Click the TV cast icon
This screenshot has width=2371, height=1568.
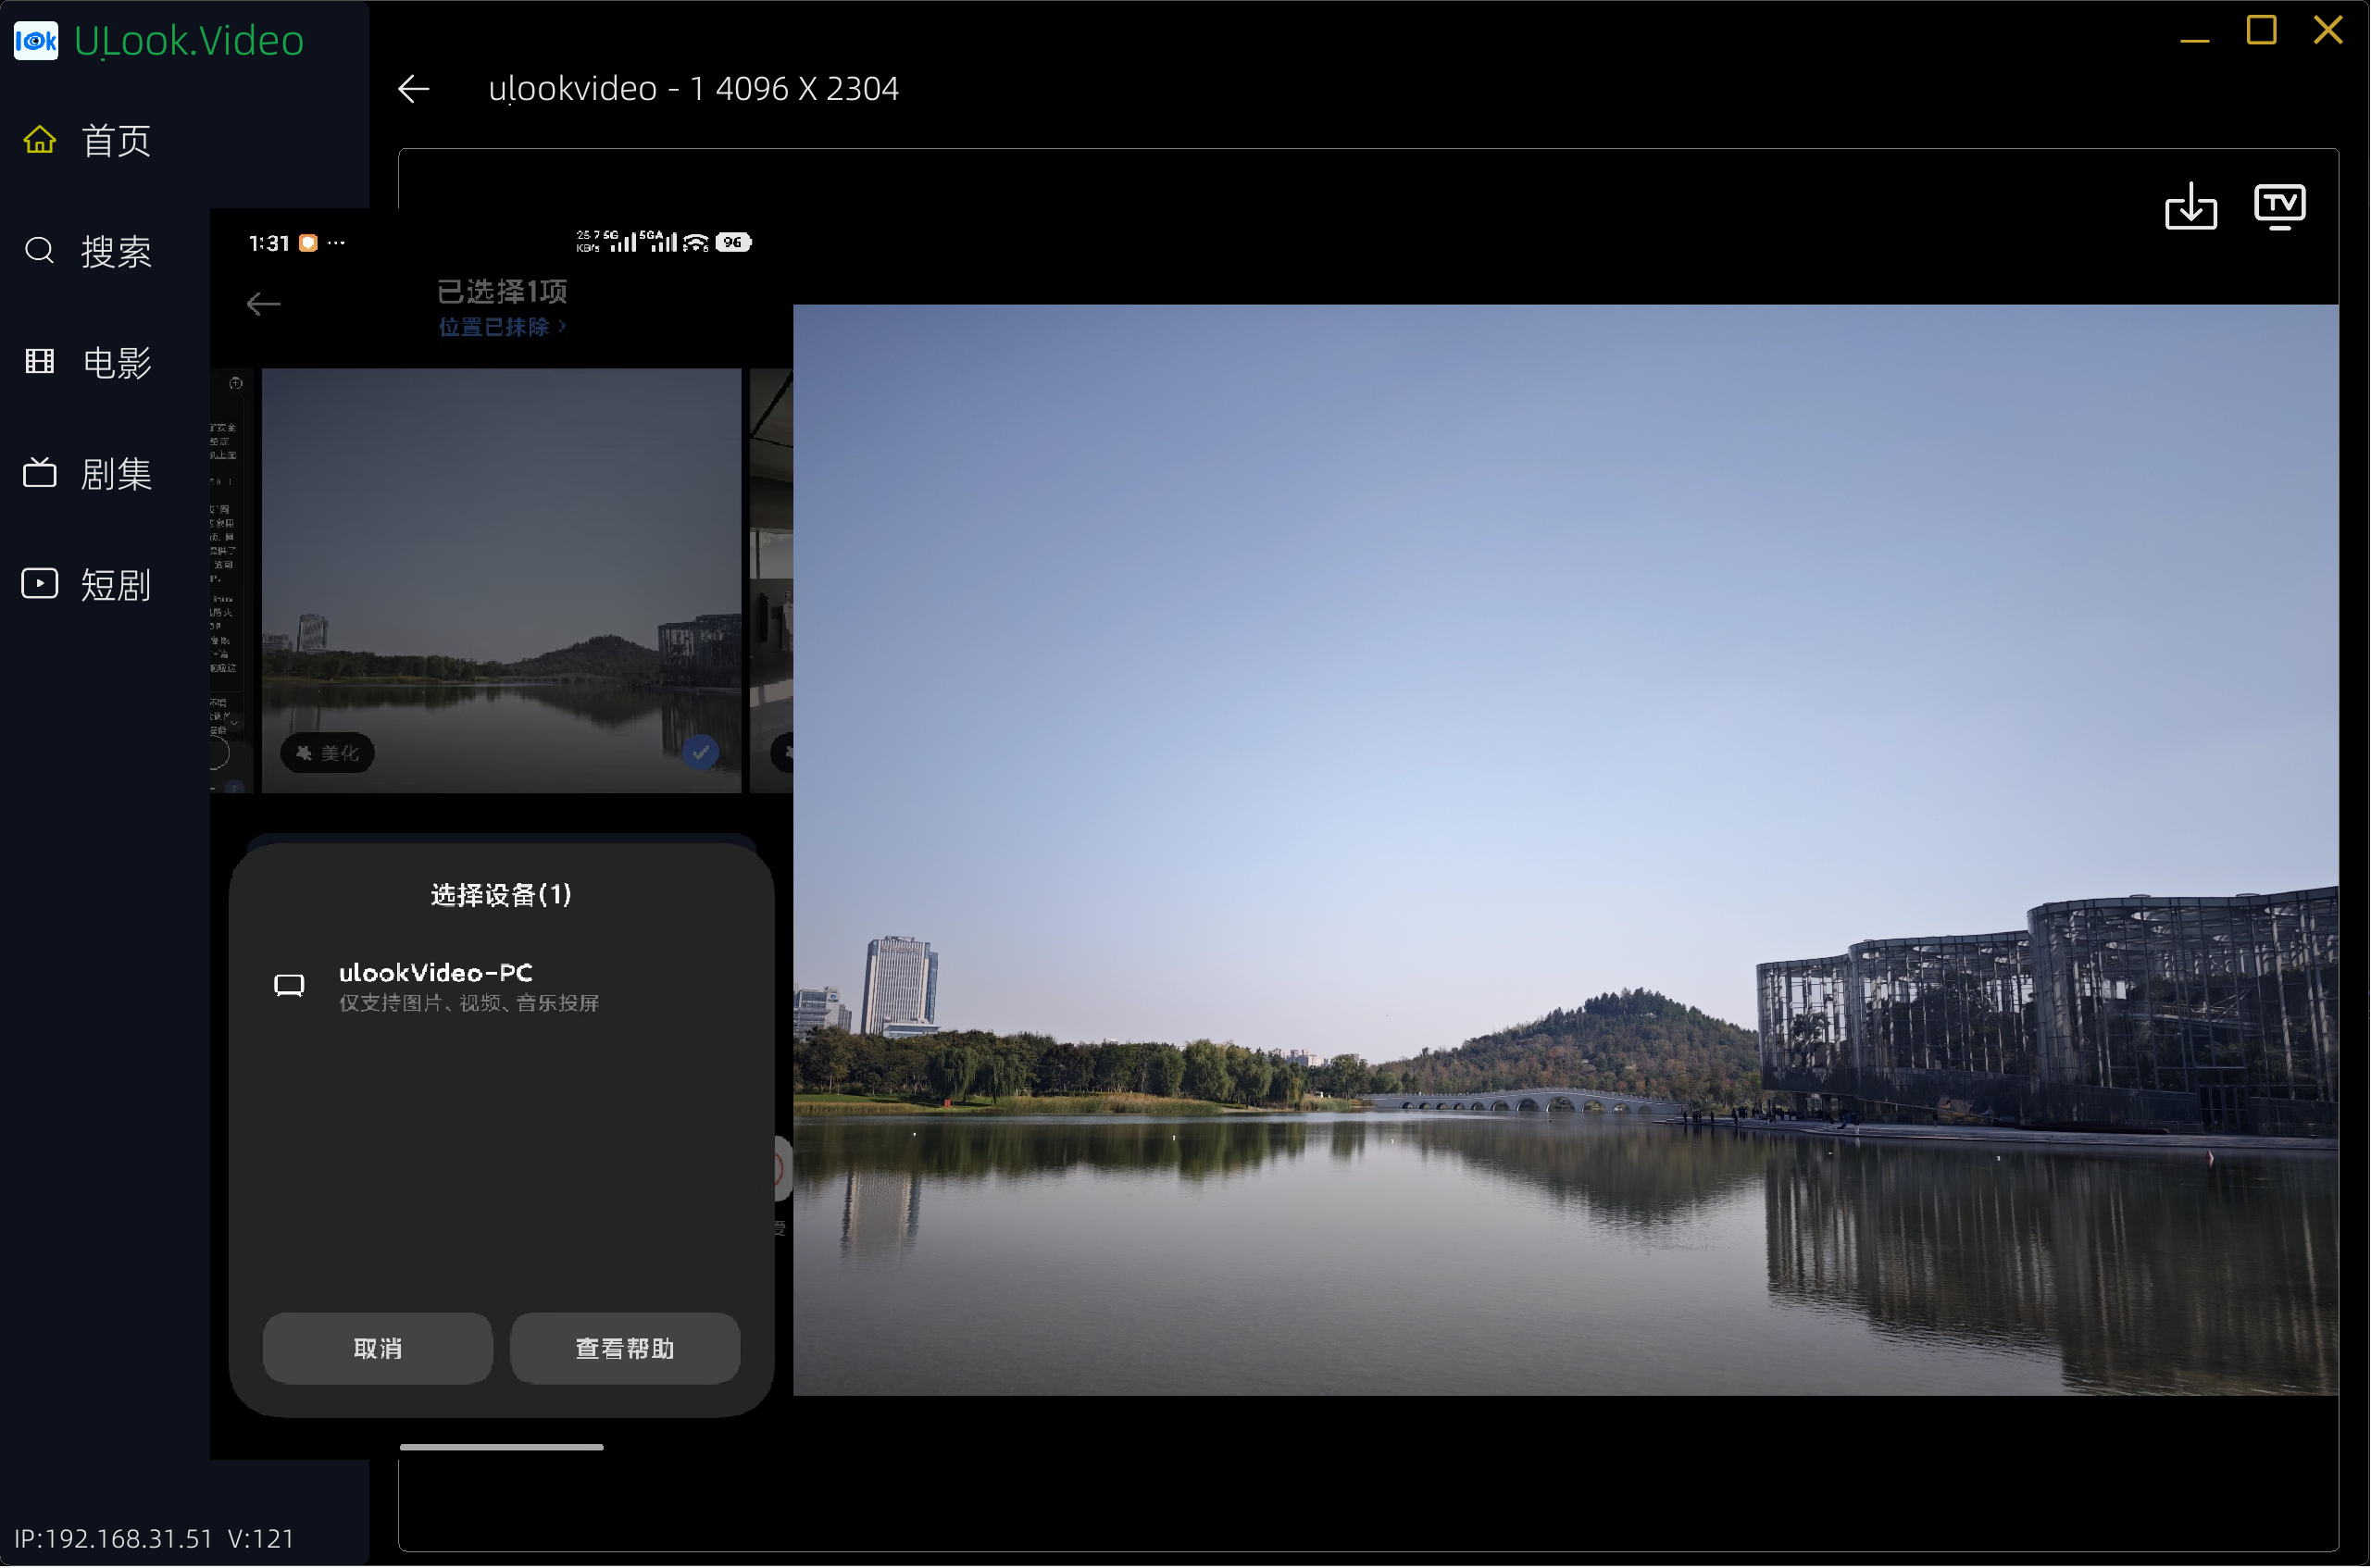pos(2280,206)
